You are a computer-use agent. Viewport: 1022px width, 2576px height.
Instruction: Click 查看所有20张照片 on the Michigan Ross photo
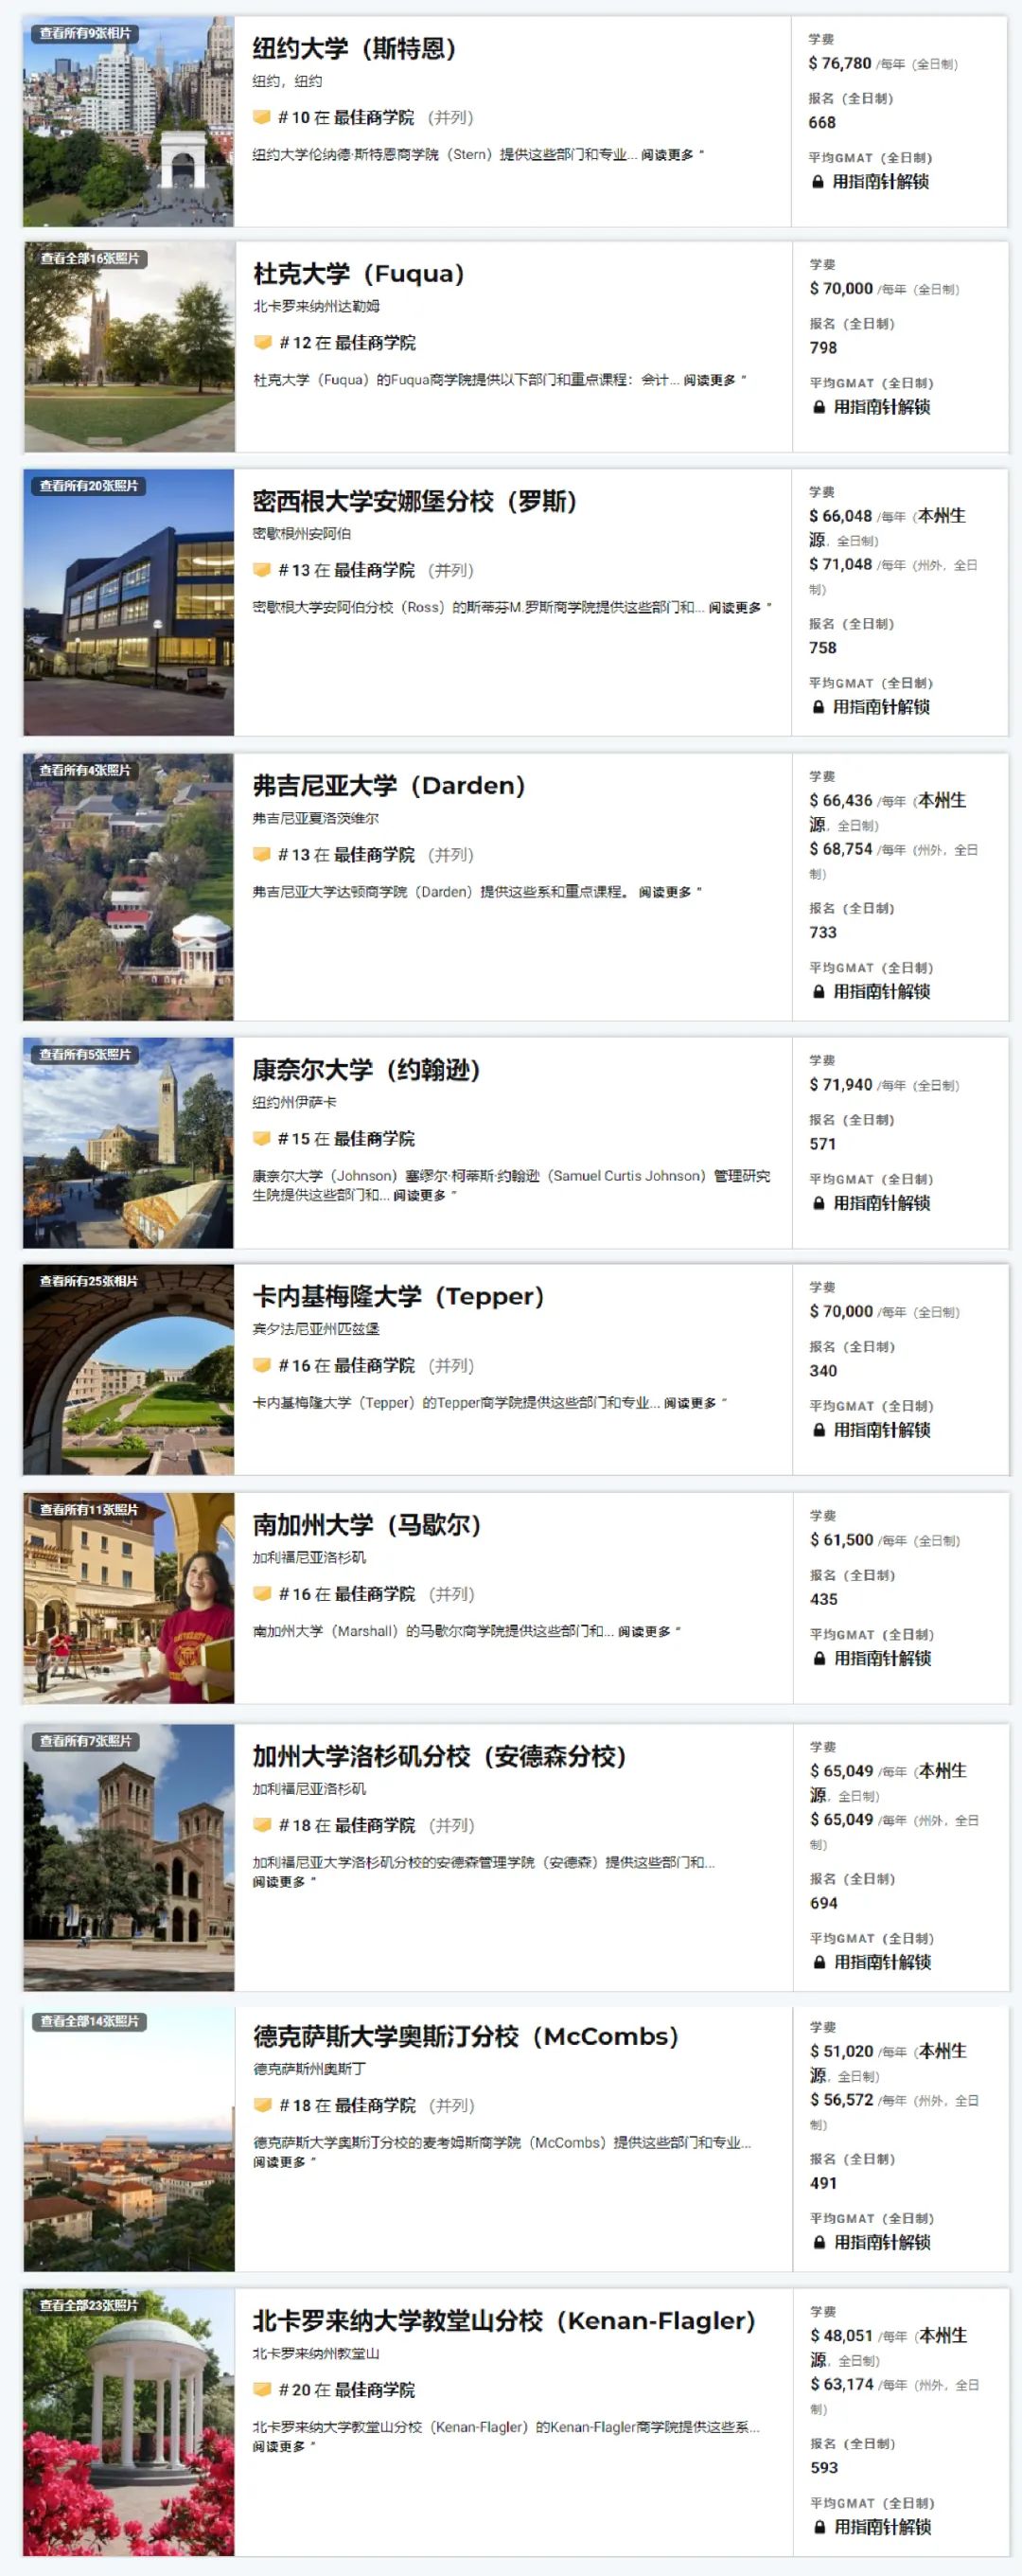pyautogui.click(x=88, y=486)
